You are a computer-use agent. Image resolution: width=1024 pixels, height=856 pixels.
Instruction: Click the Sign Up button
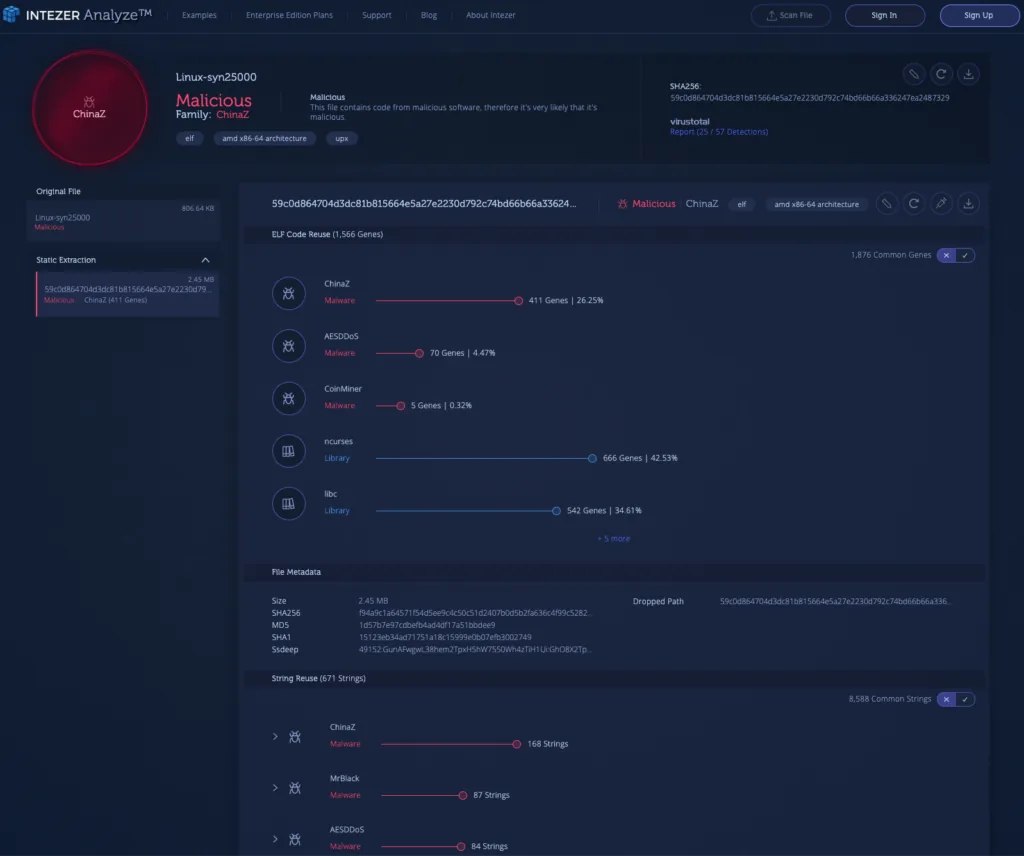(979, 15)
